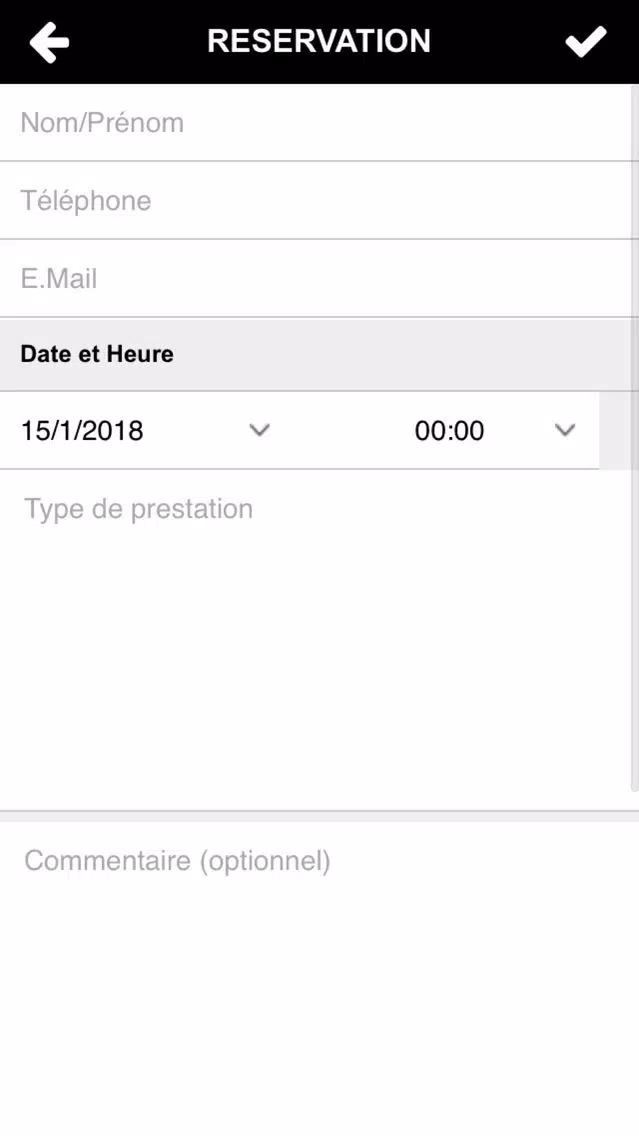This screenshot has width=639, height=1136.
Task: Click the Type de prestation placeholder text
Action: point(139,509)
